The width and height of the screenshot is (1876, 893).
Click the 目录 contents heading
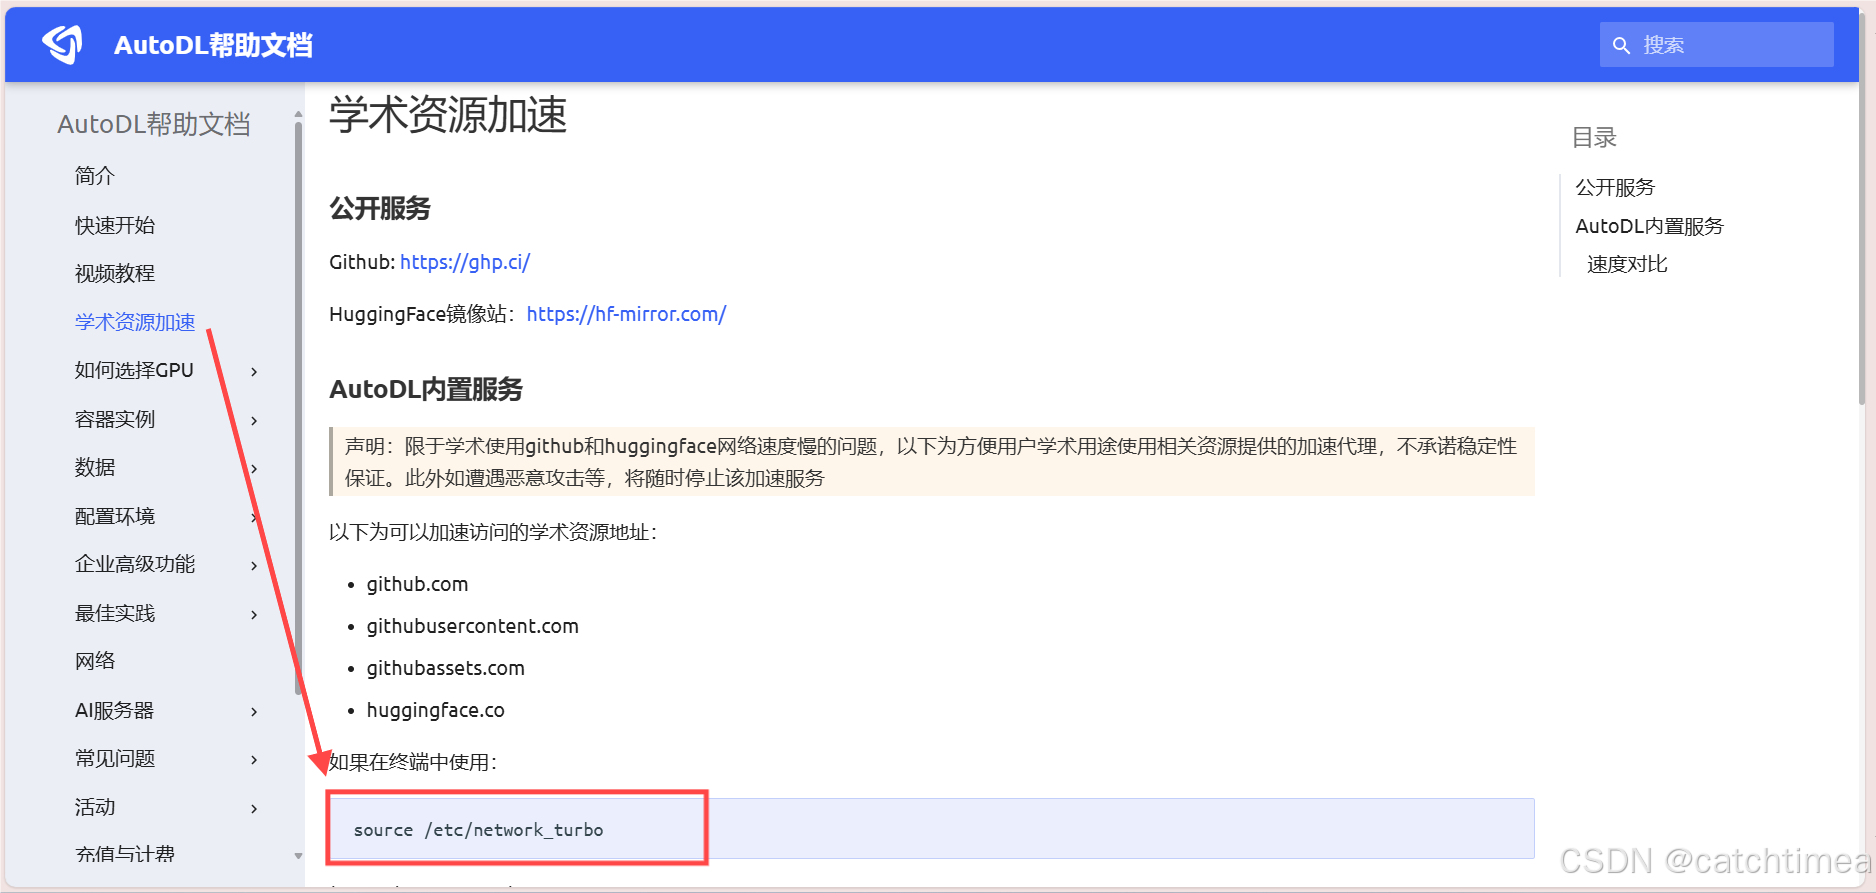click(1594, 137)
